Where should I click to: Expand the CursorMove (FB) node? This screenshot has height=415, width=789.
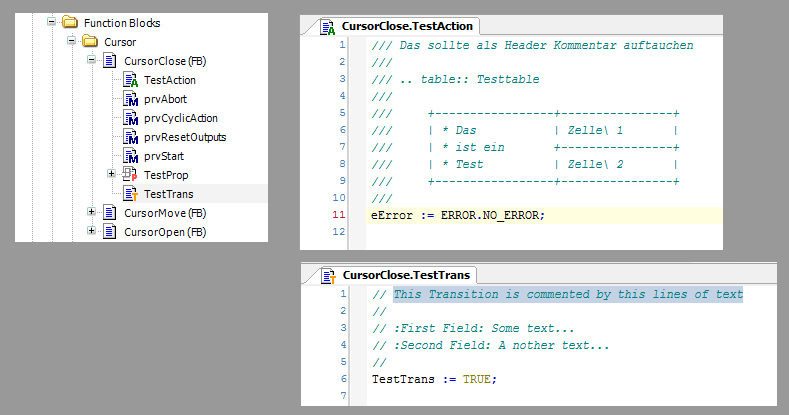(92, 213)
